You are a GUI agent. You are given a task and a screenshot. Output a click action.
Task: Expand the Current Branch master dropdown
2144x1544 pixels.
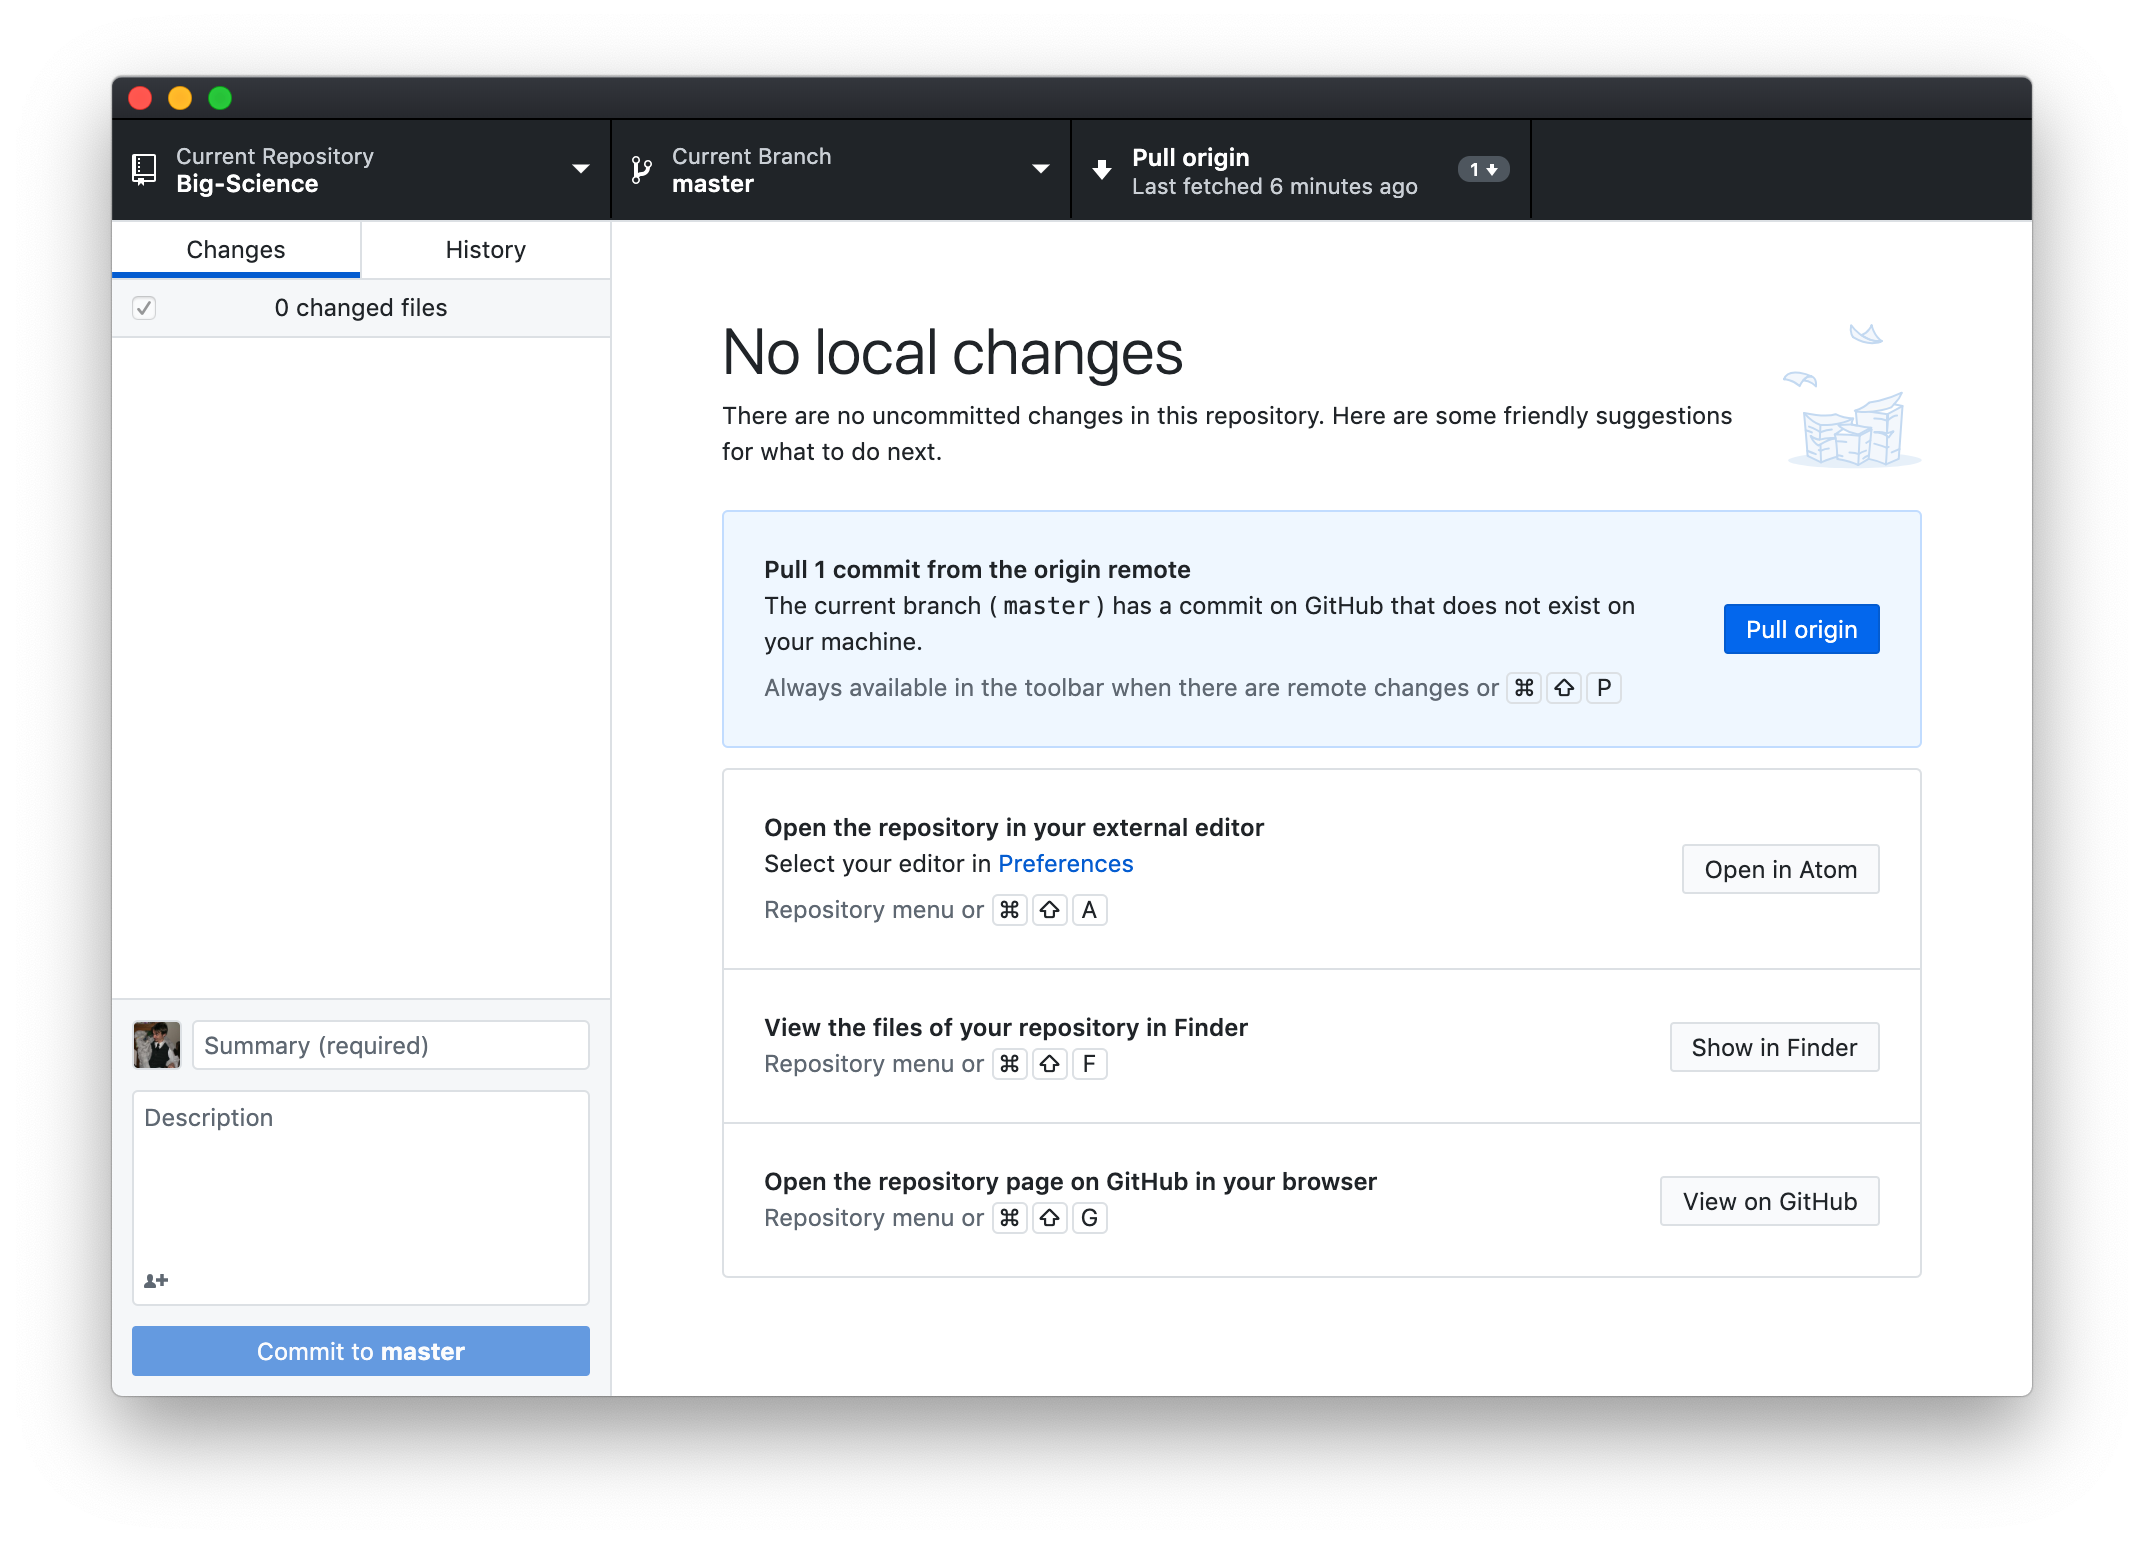pos(839,170)
